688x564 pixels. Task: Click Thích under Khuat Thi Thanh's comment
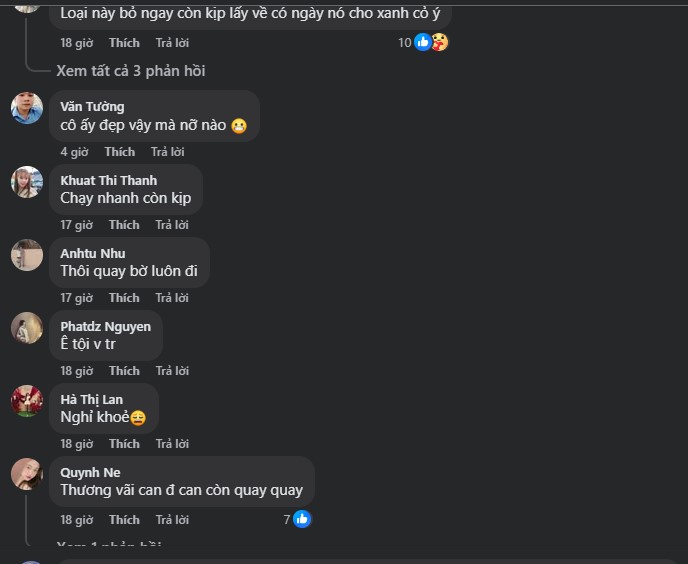point(124,225)
